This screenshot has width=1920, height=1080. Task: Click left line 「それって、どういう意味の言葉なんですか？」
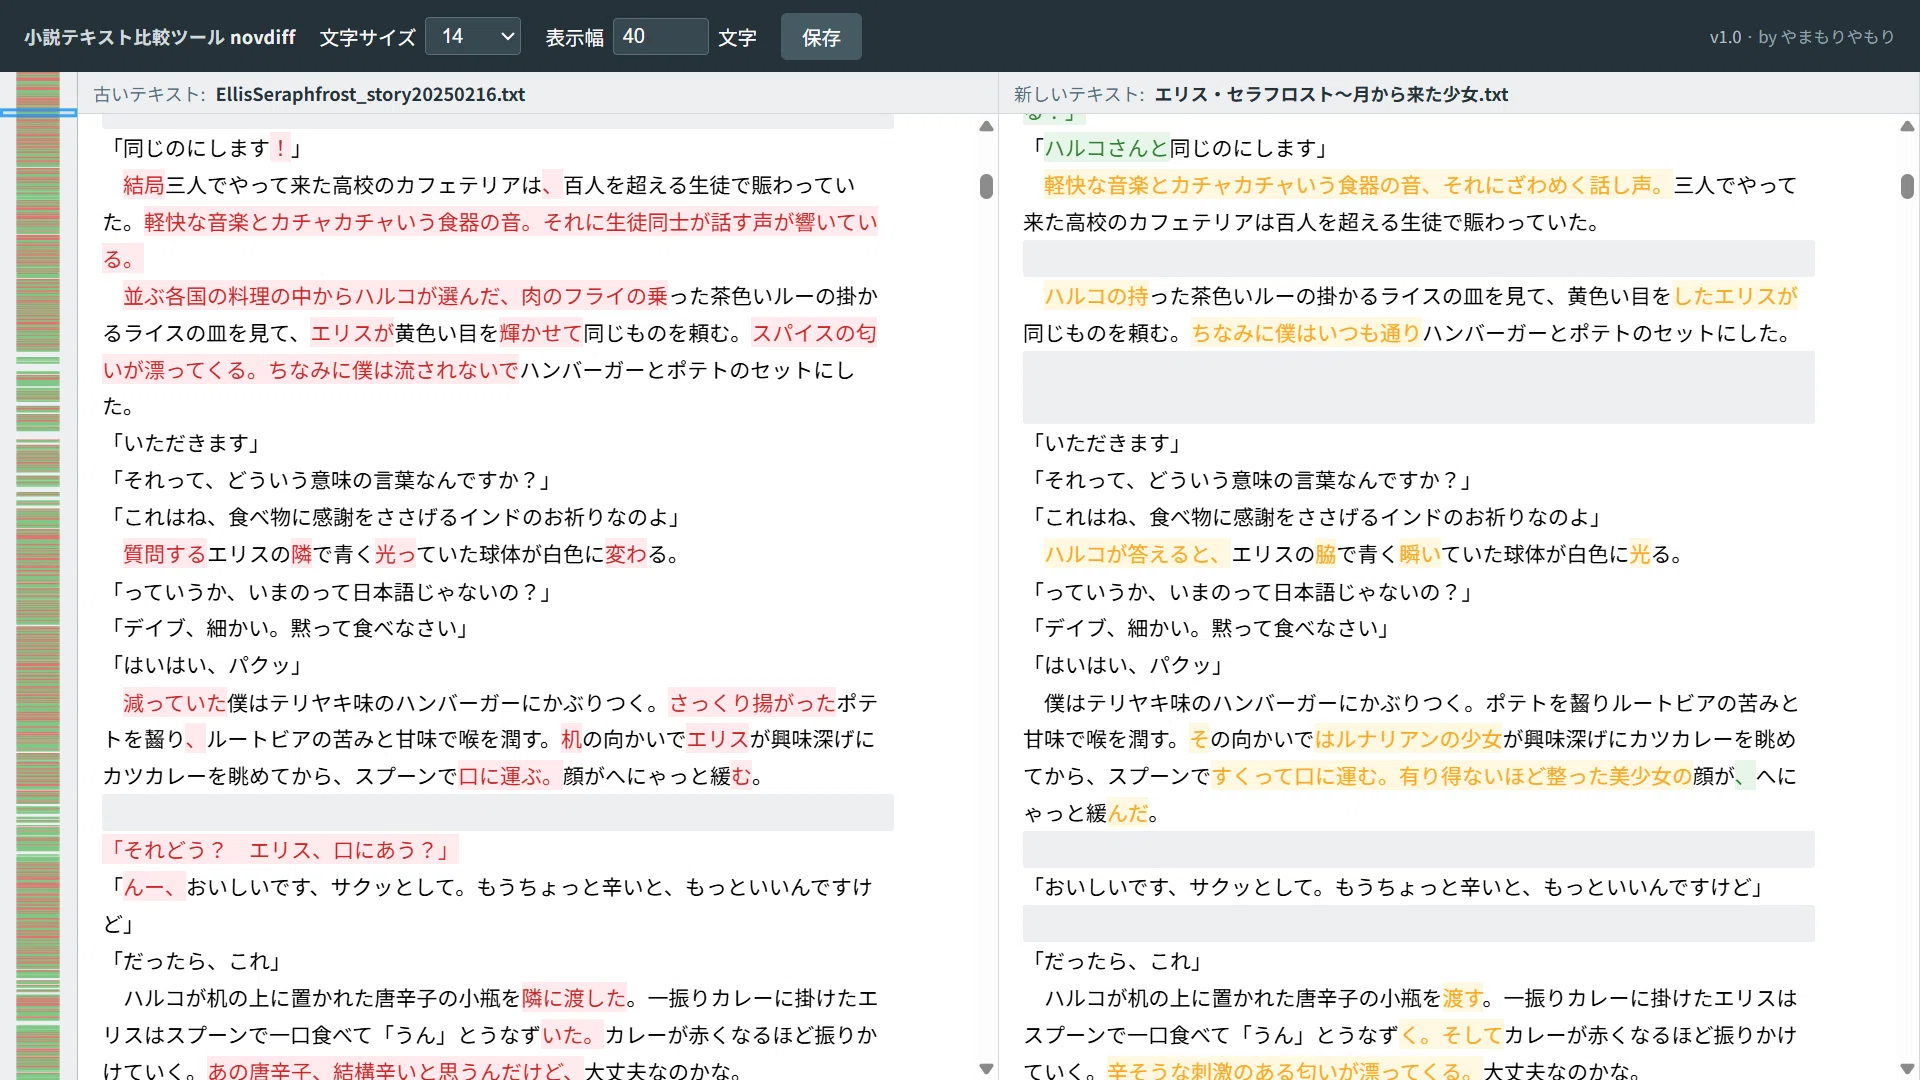coord(330,480)
